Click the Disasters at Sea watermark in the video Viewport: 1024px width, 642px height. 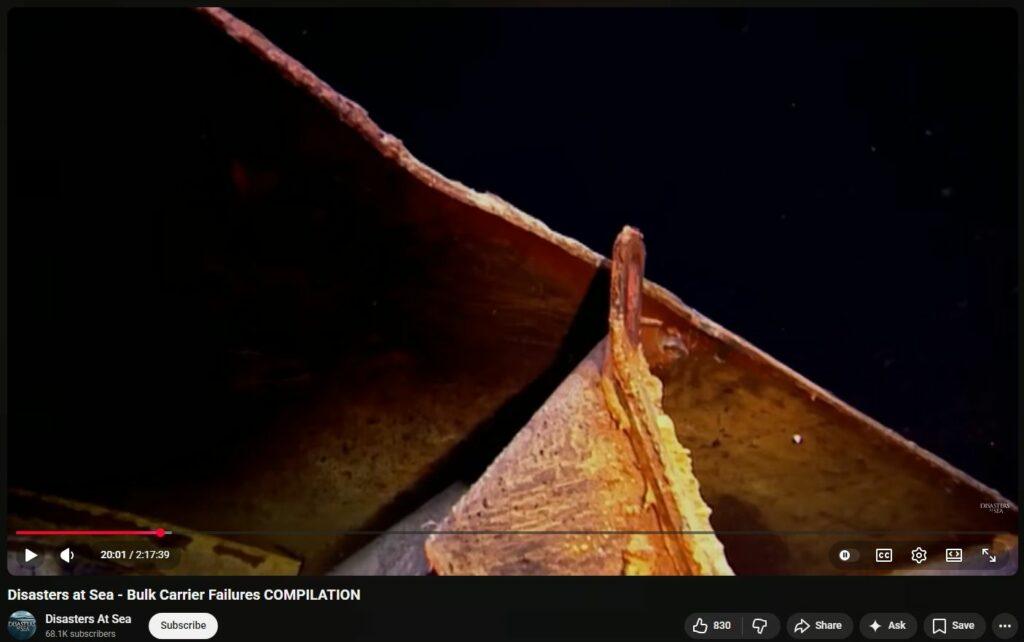pos(997,508)
